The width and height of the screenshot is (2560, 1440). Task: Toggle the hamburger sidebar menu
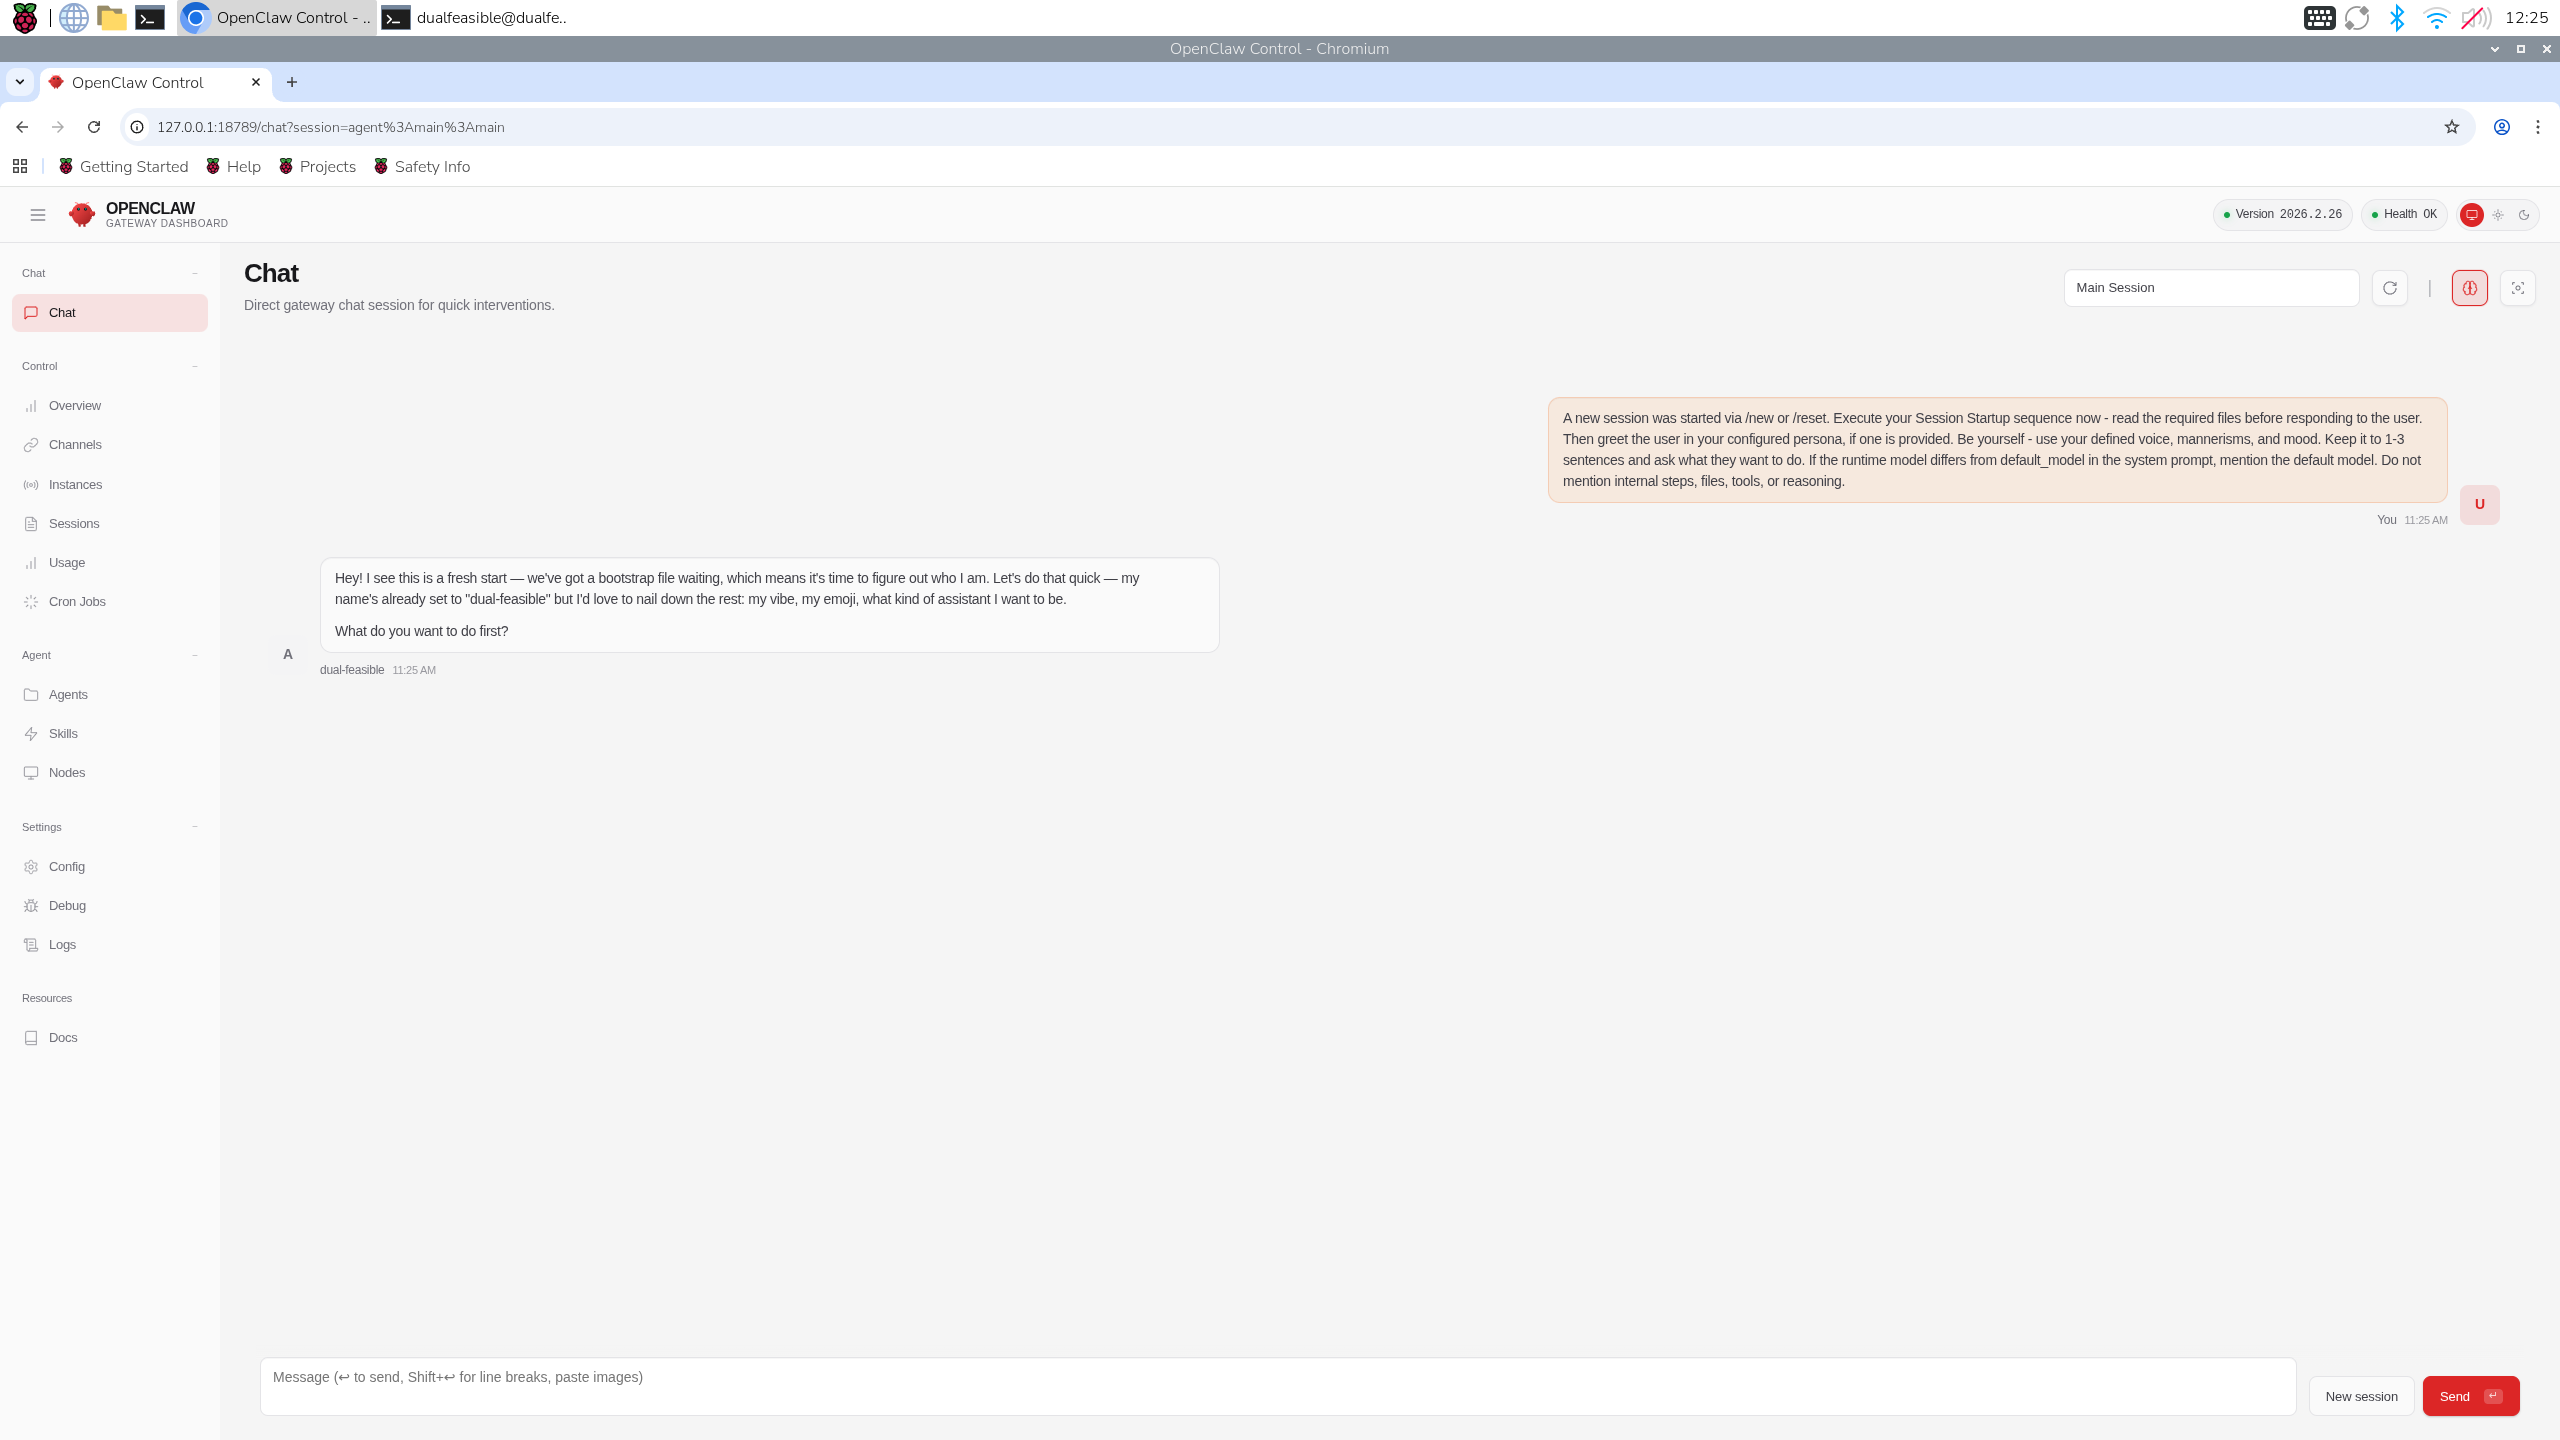38,215
